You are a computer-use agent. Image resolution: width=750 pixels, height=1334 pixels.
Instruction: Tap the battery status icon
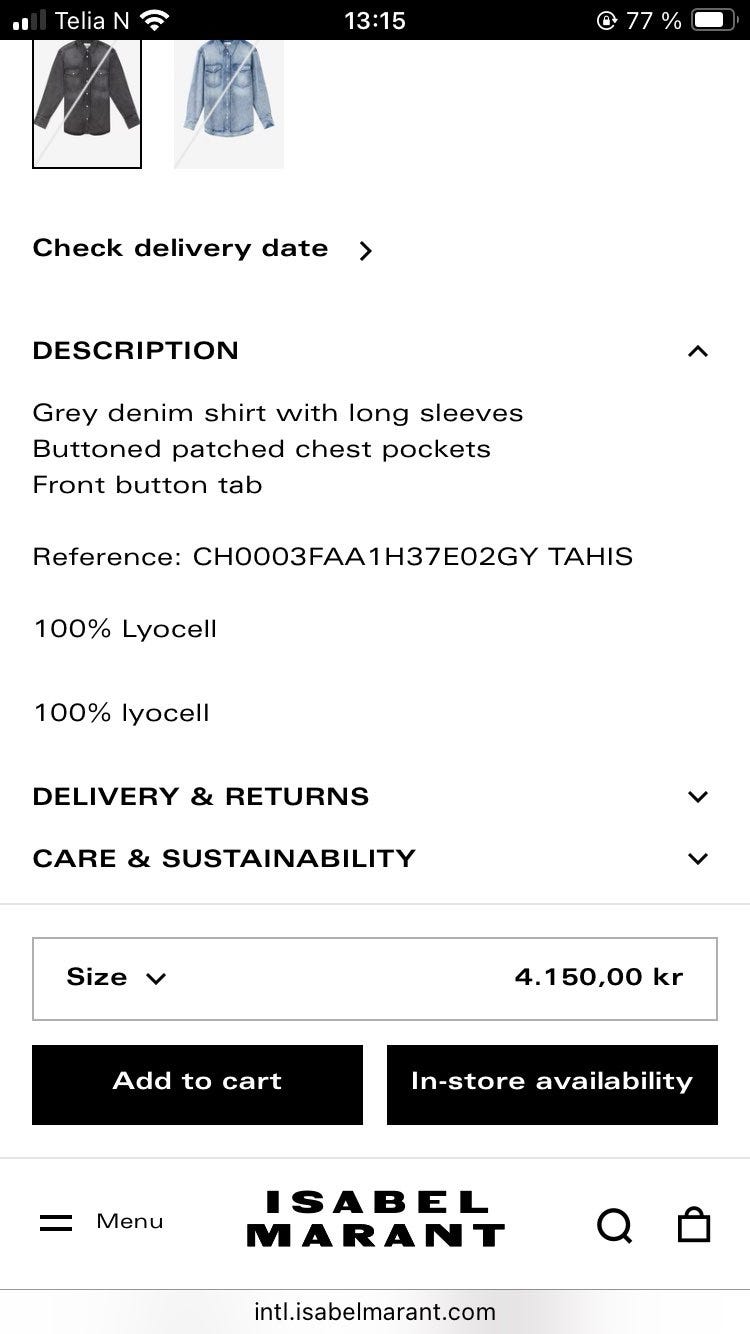[713, 20]
